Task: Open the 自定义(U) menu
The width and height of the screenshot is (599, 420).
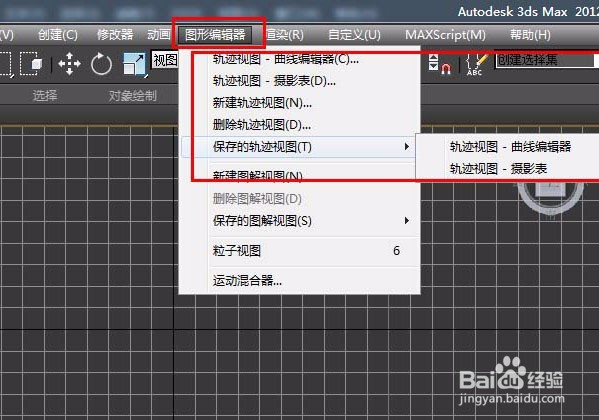Action: [355, 35]
